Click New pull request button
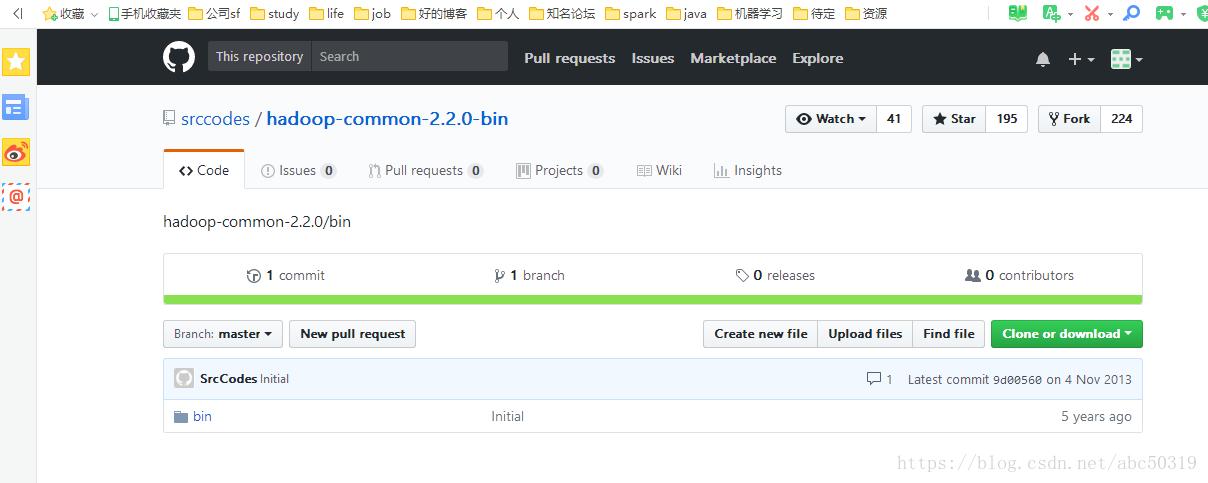 click(353, 334)
